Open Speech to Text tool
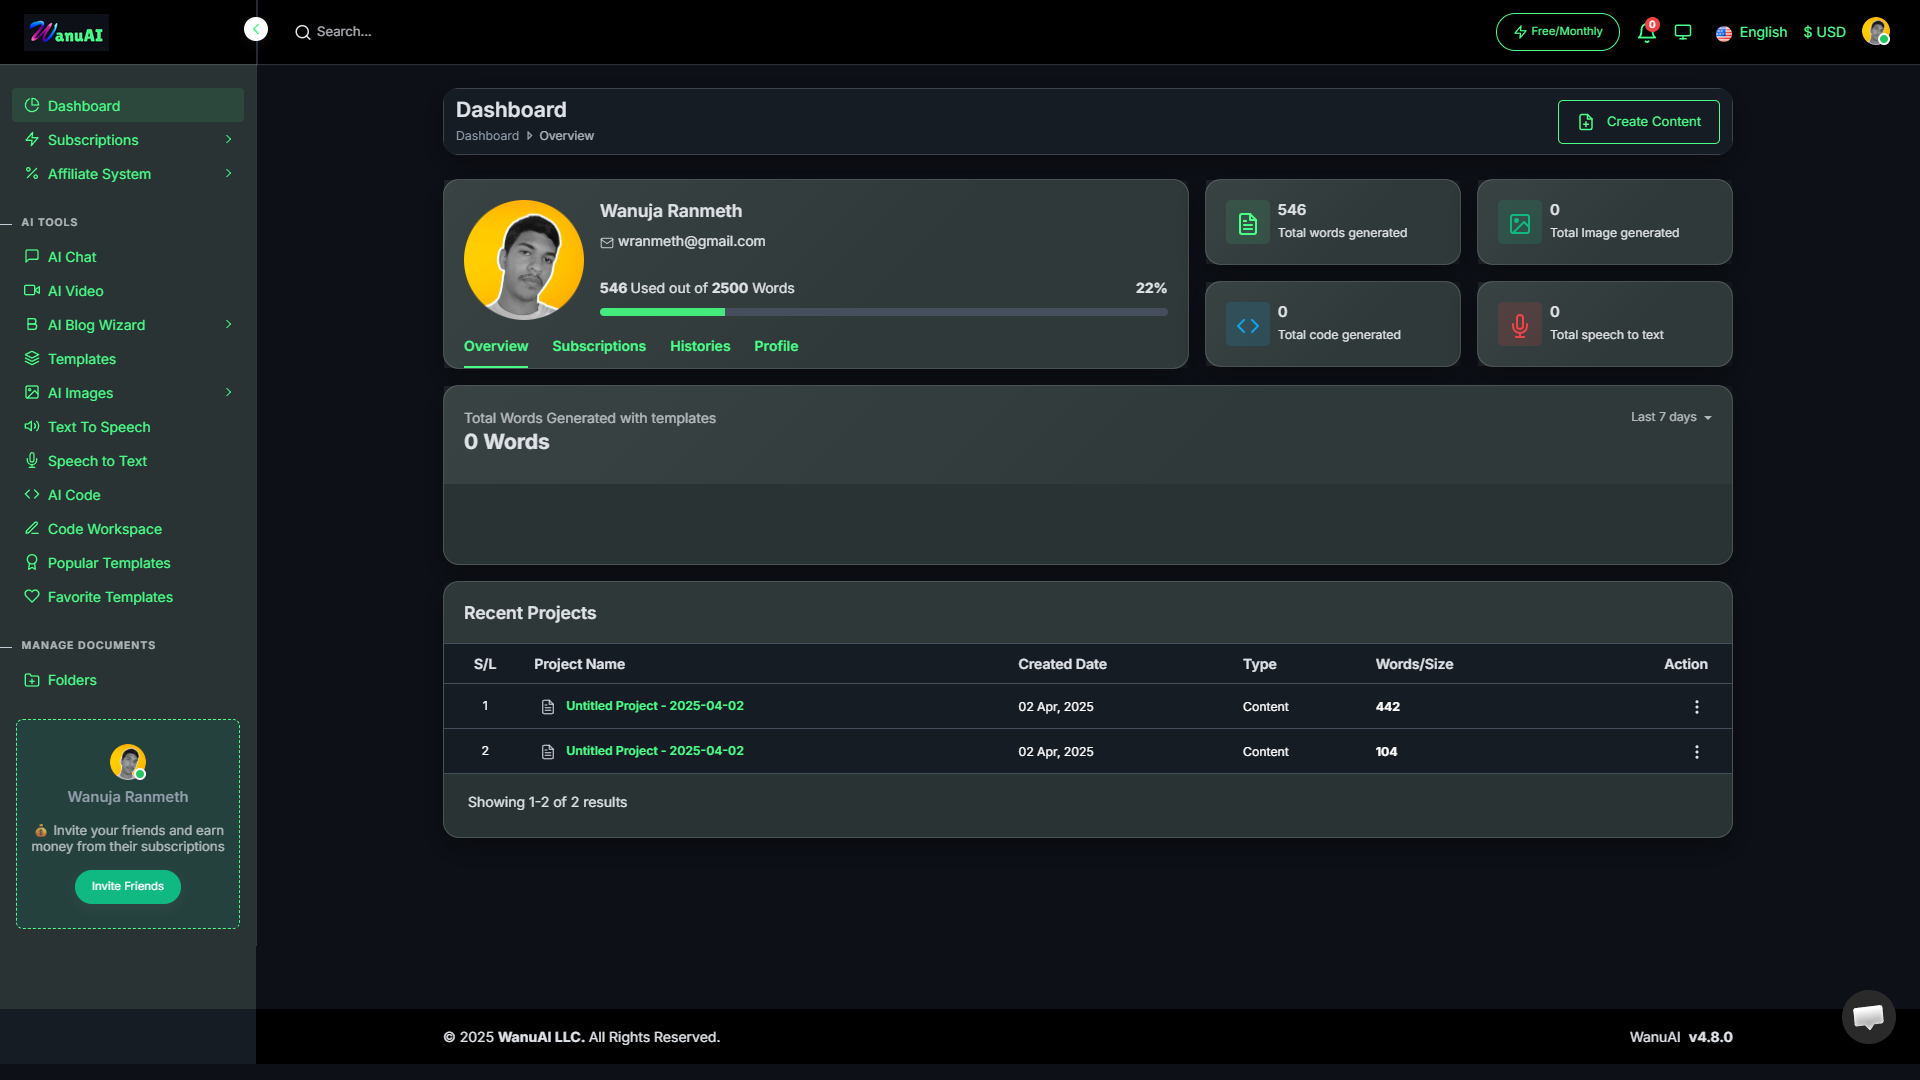This screenshot has width=1920, height=1080. 97,461
